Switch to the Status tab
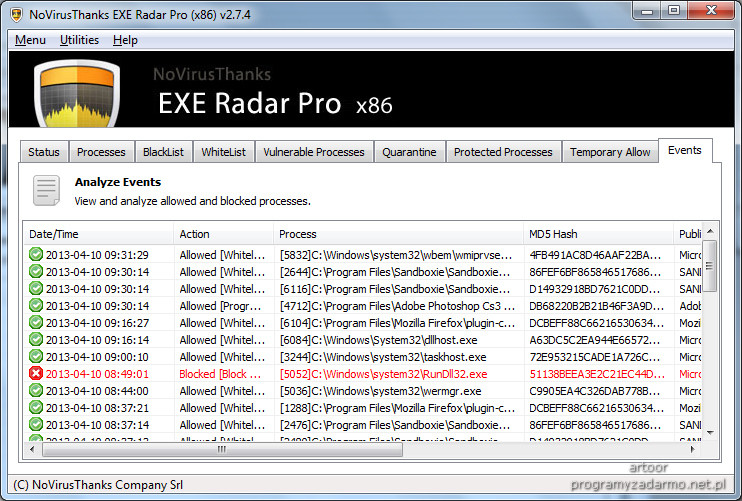The height and width of the screenshot is (501, 742). [x=44, y=152]
